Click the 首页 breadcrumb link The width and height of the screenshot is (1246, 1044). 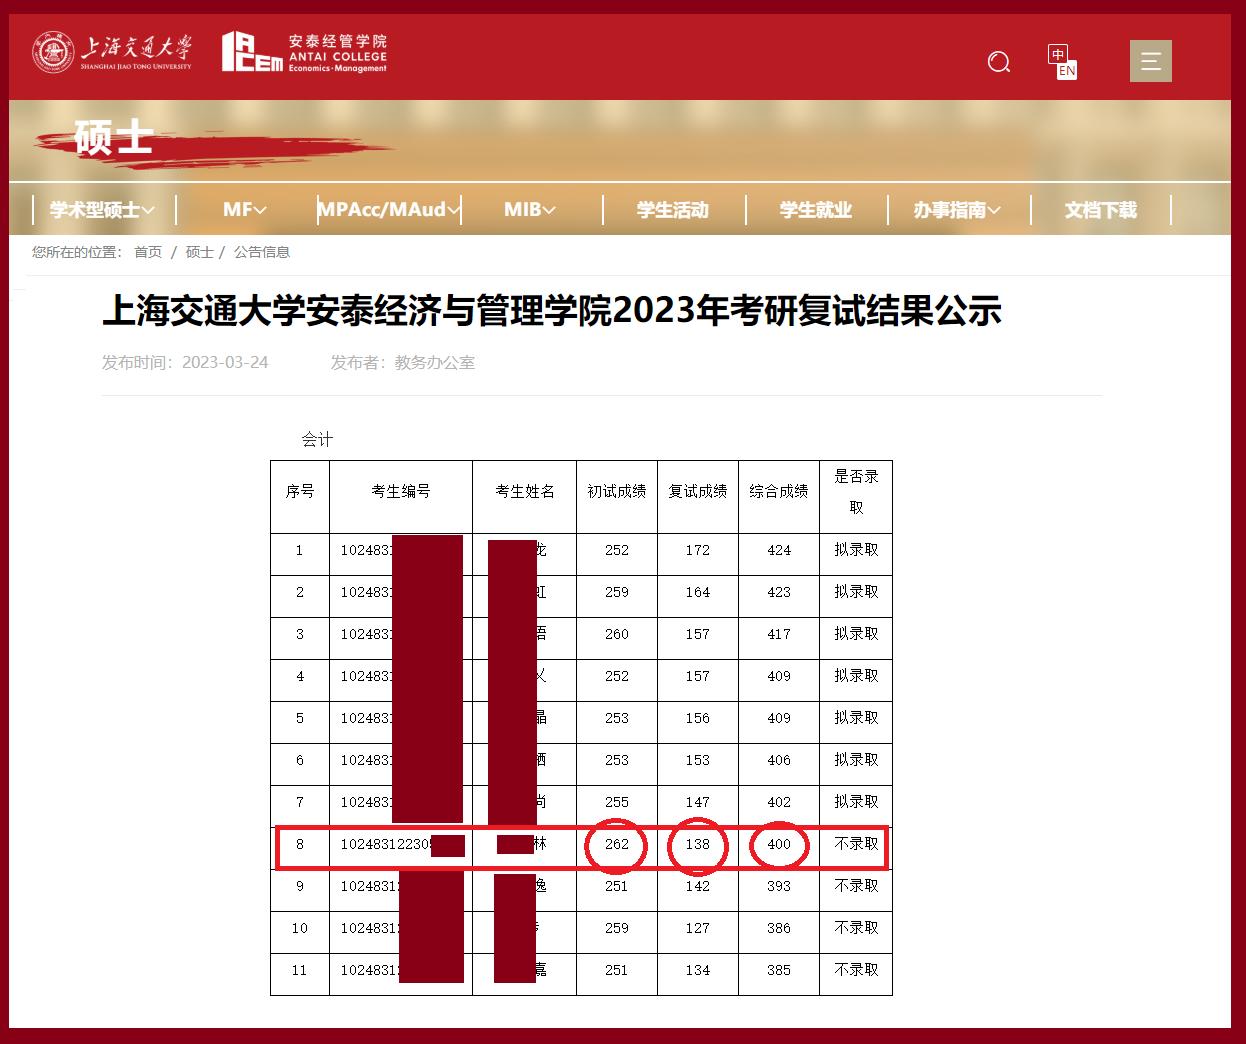coord(147,253)
